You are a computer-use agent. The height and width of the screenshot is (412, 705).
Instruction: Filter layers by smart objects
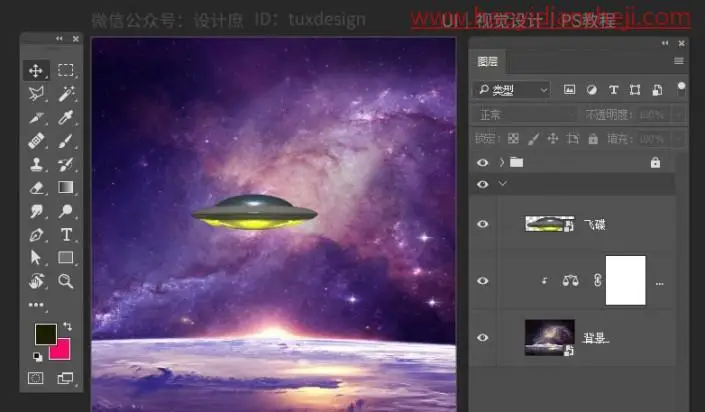tap(657, 90)
